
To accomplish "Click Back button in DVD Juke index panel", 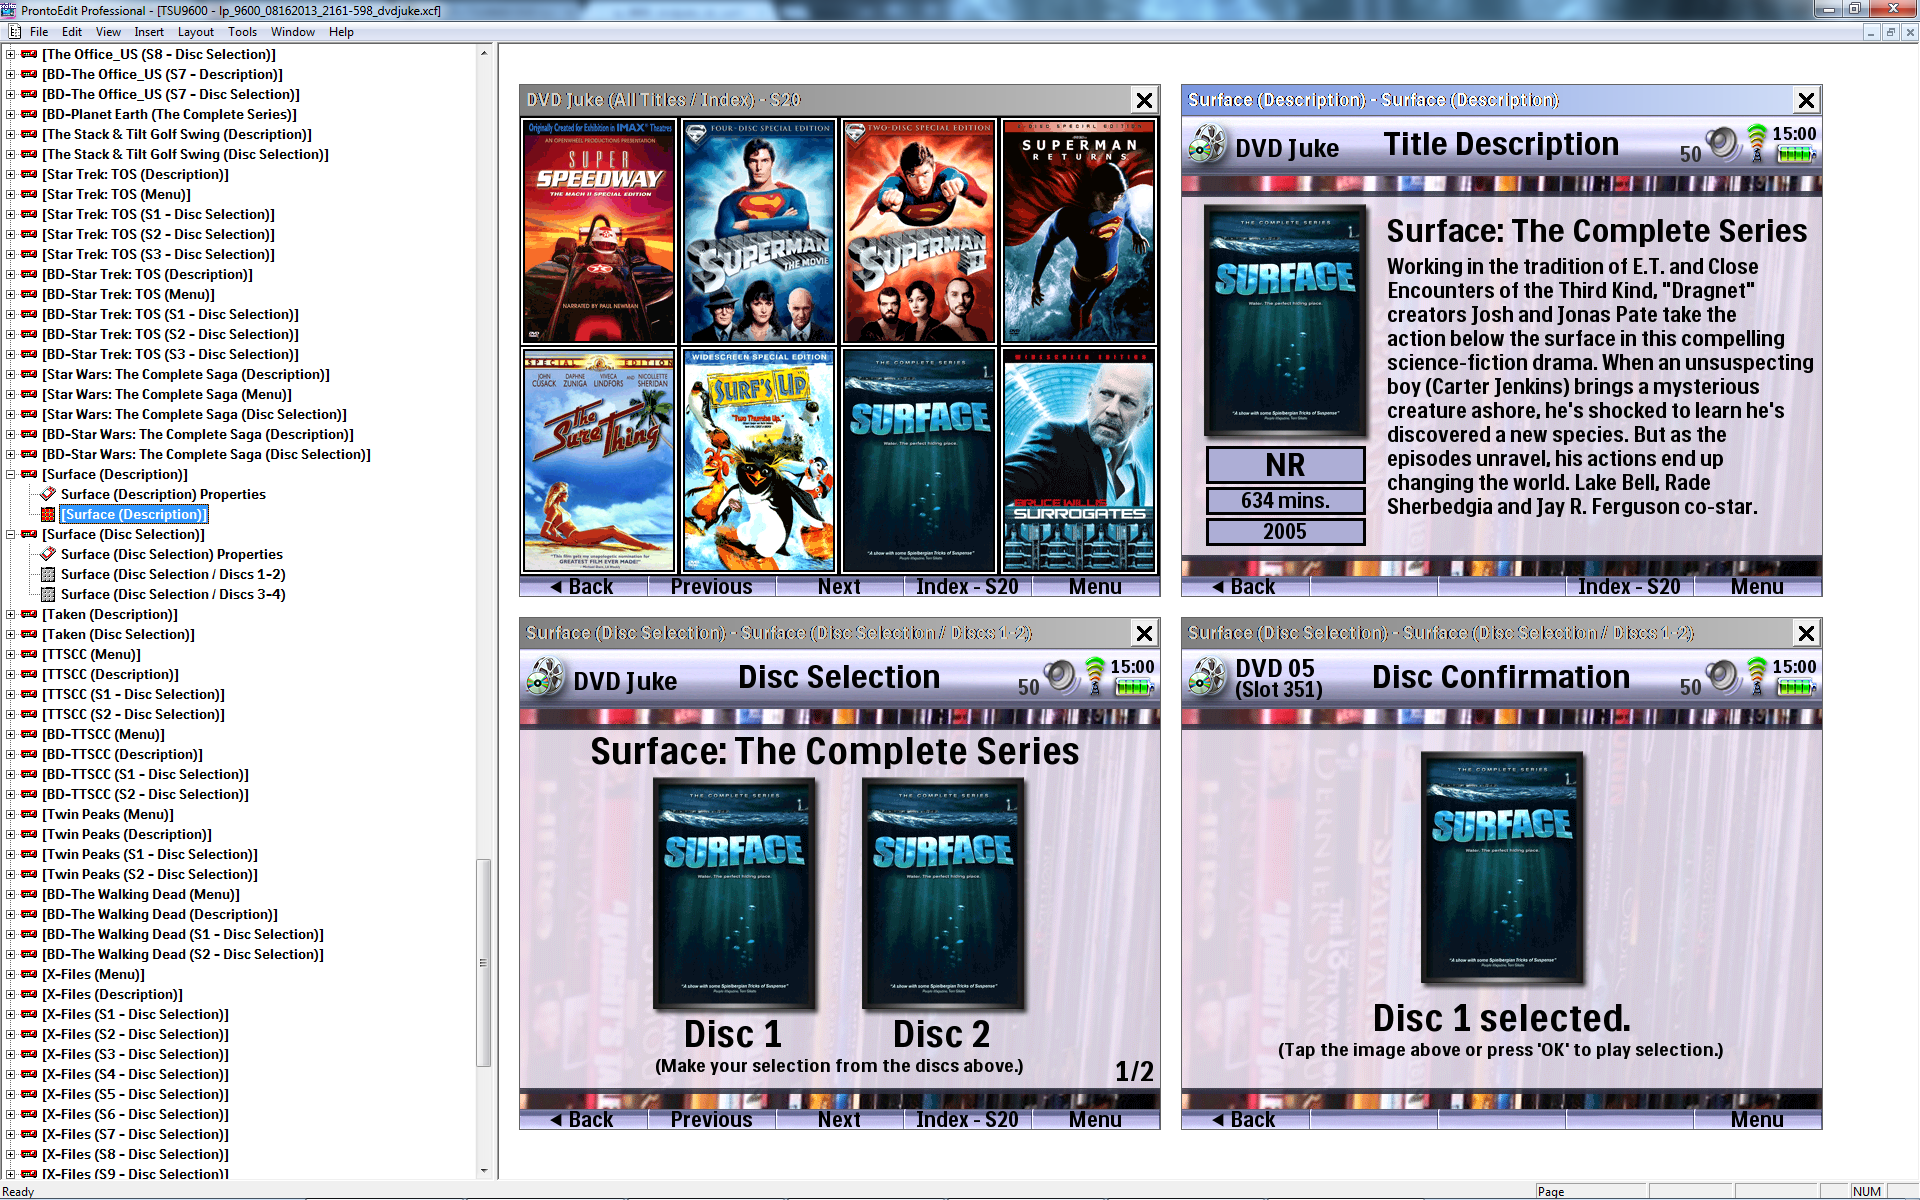I will click(x=583, y=587).
